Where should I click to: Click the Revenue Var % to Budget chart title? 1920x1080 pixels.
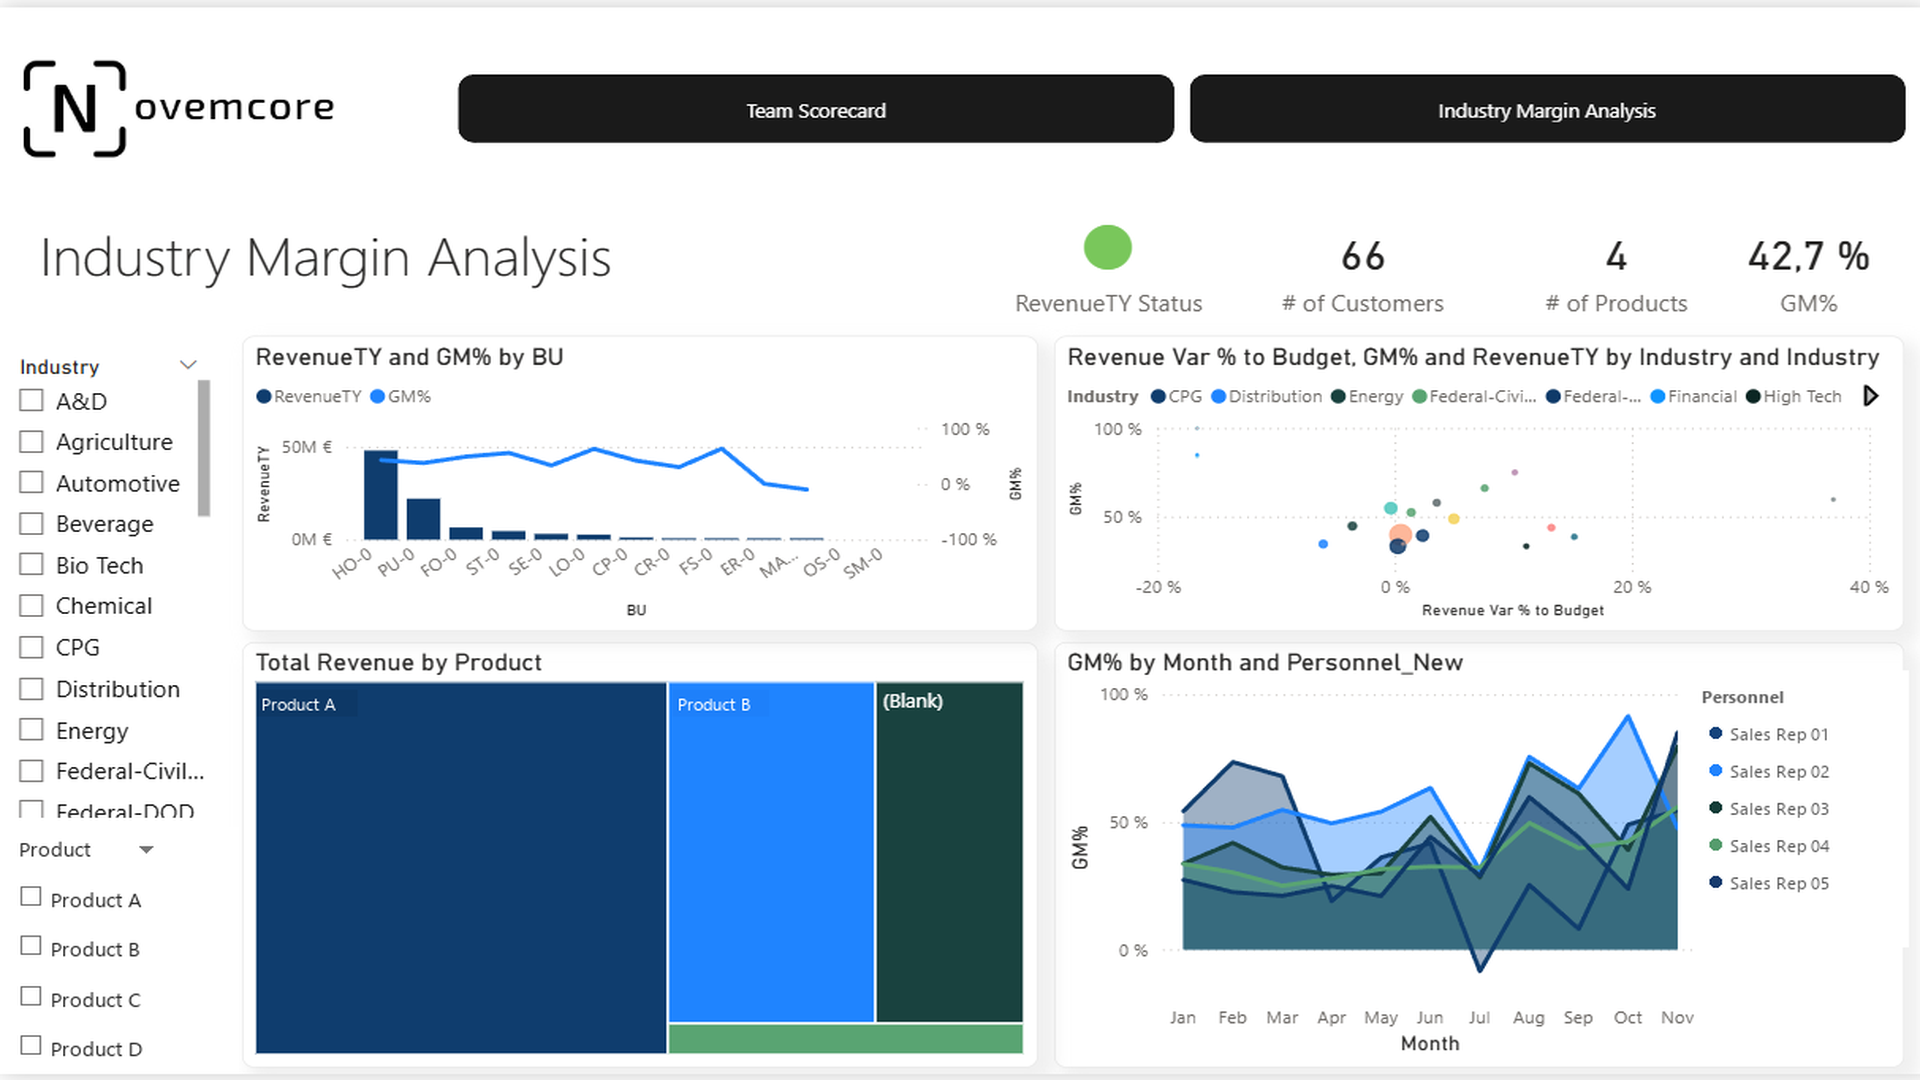point(1473,357)
